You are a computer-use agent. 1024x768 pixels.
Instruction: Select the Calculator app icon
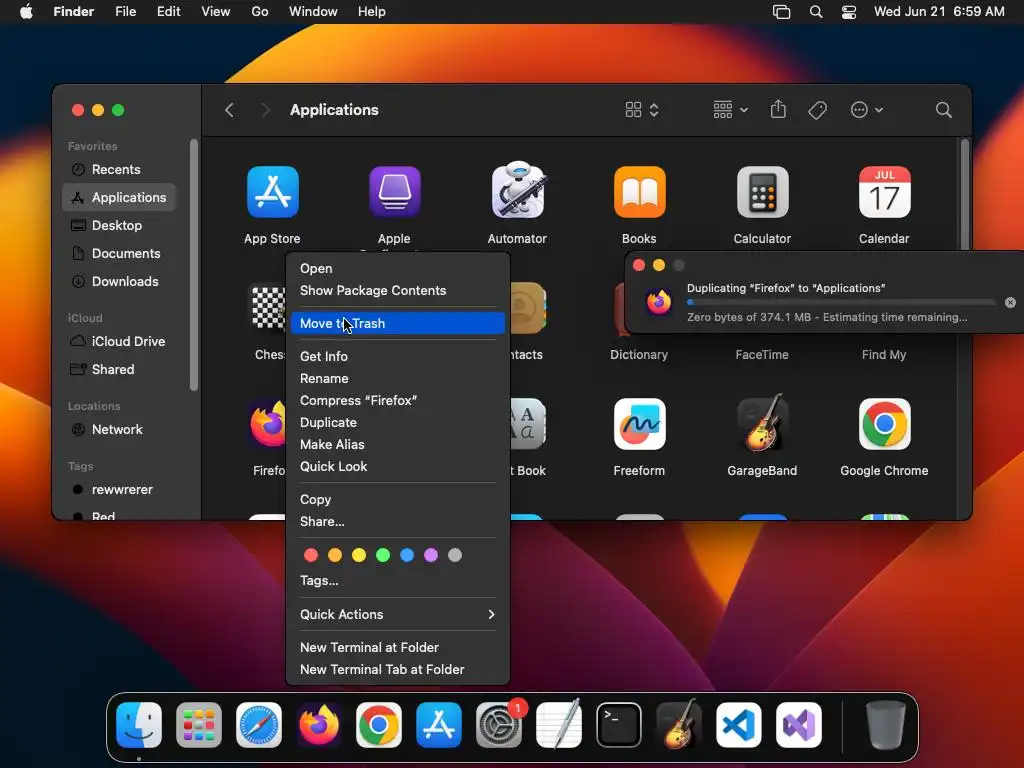[762, 192]
